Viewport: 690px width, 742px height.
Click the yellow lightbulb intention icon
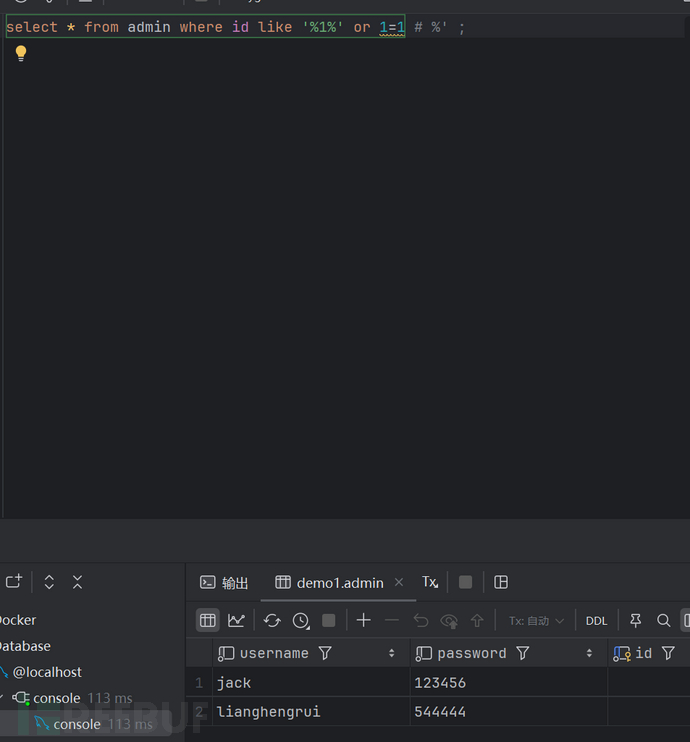pos(21,53)
